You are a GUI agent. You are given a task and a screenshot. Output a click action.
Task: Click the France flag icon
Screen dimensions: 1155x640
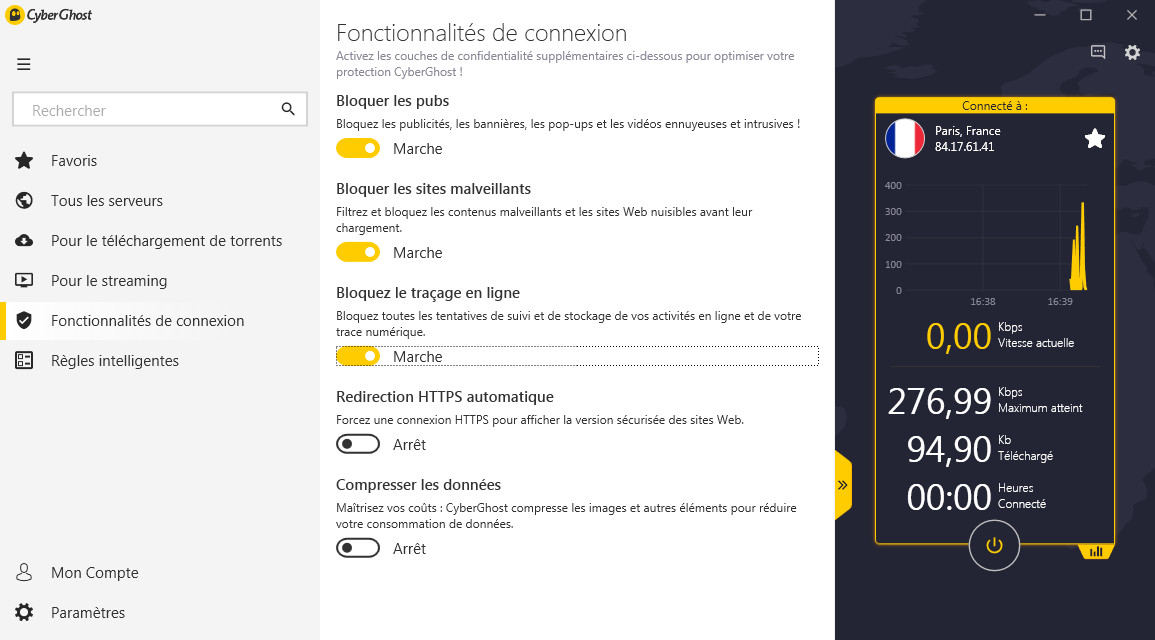point(905,138)
